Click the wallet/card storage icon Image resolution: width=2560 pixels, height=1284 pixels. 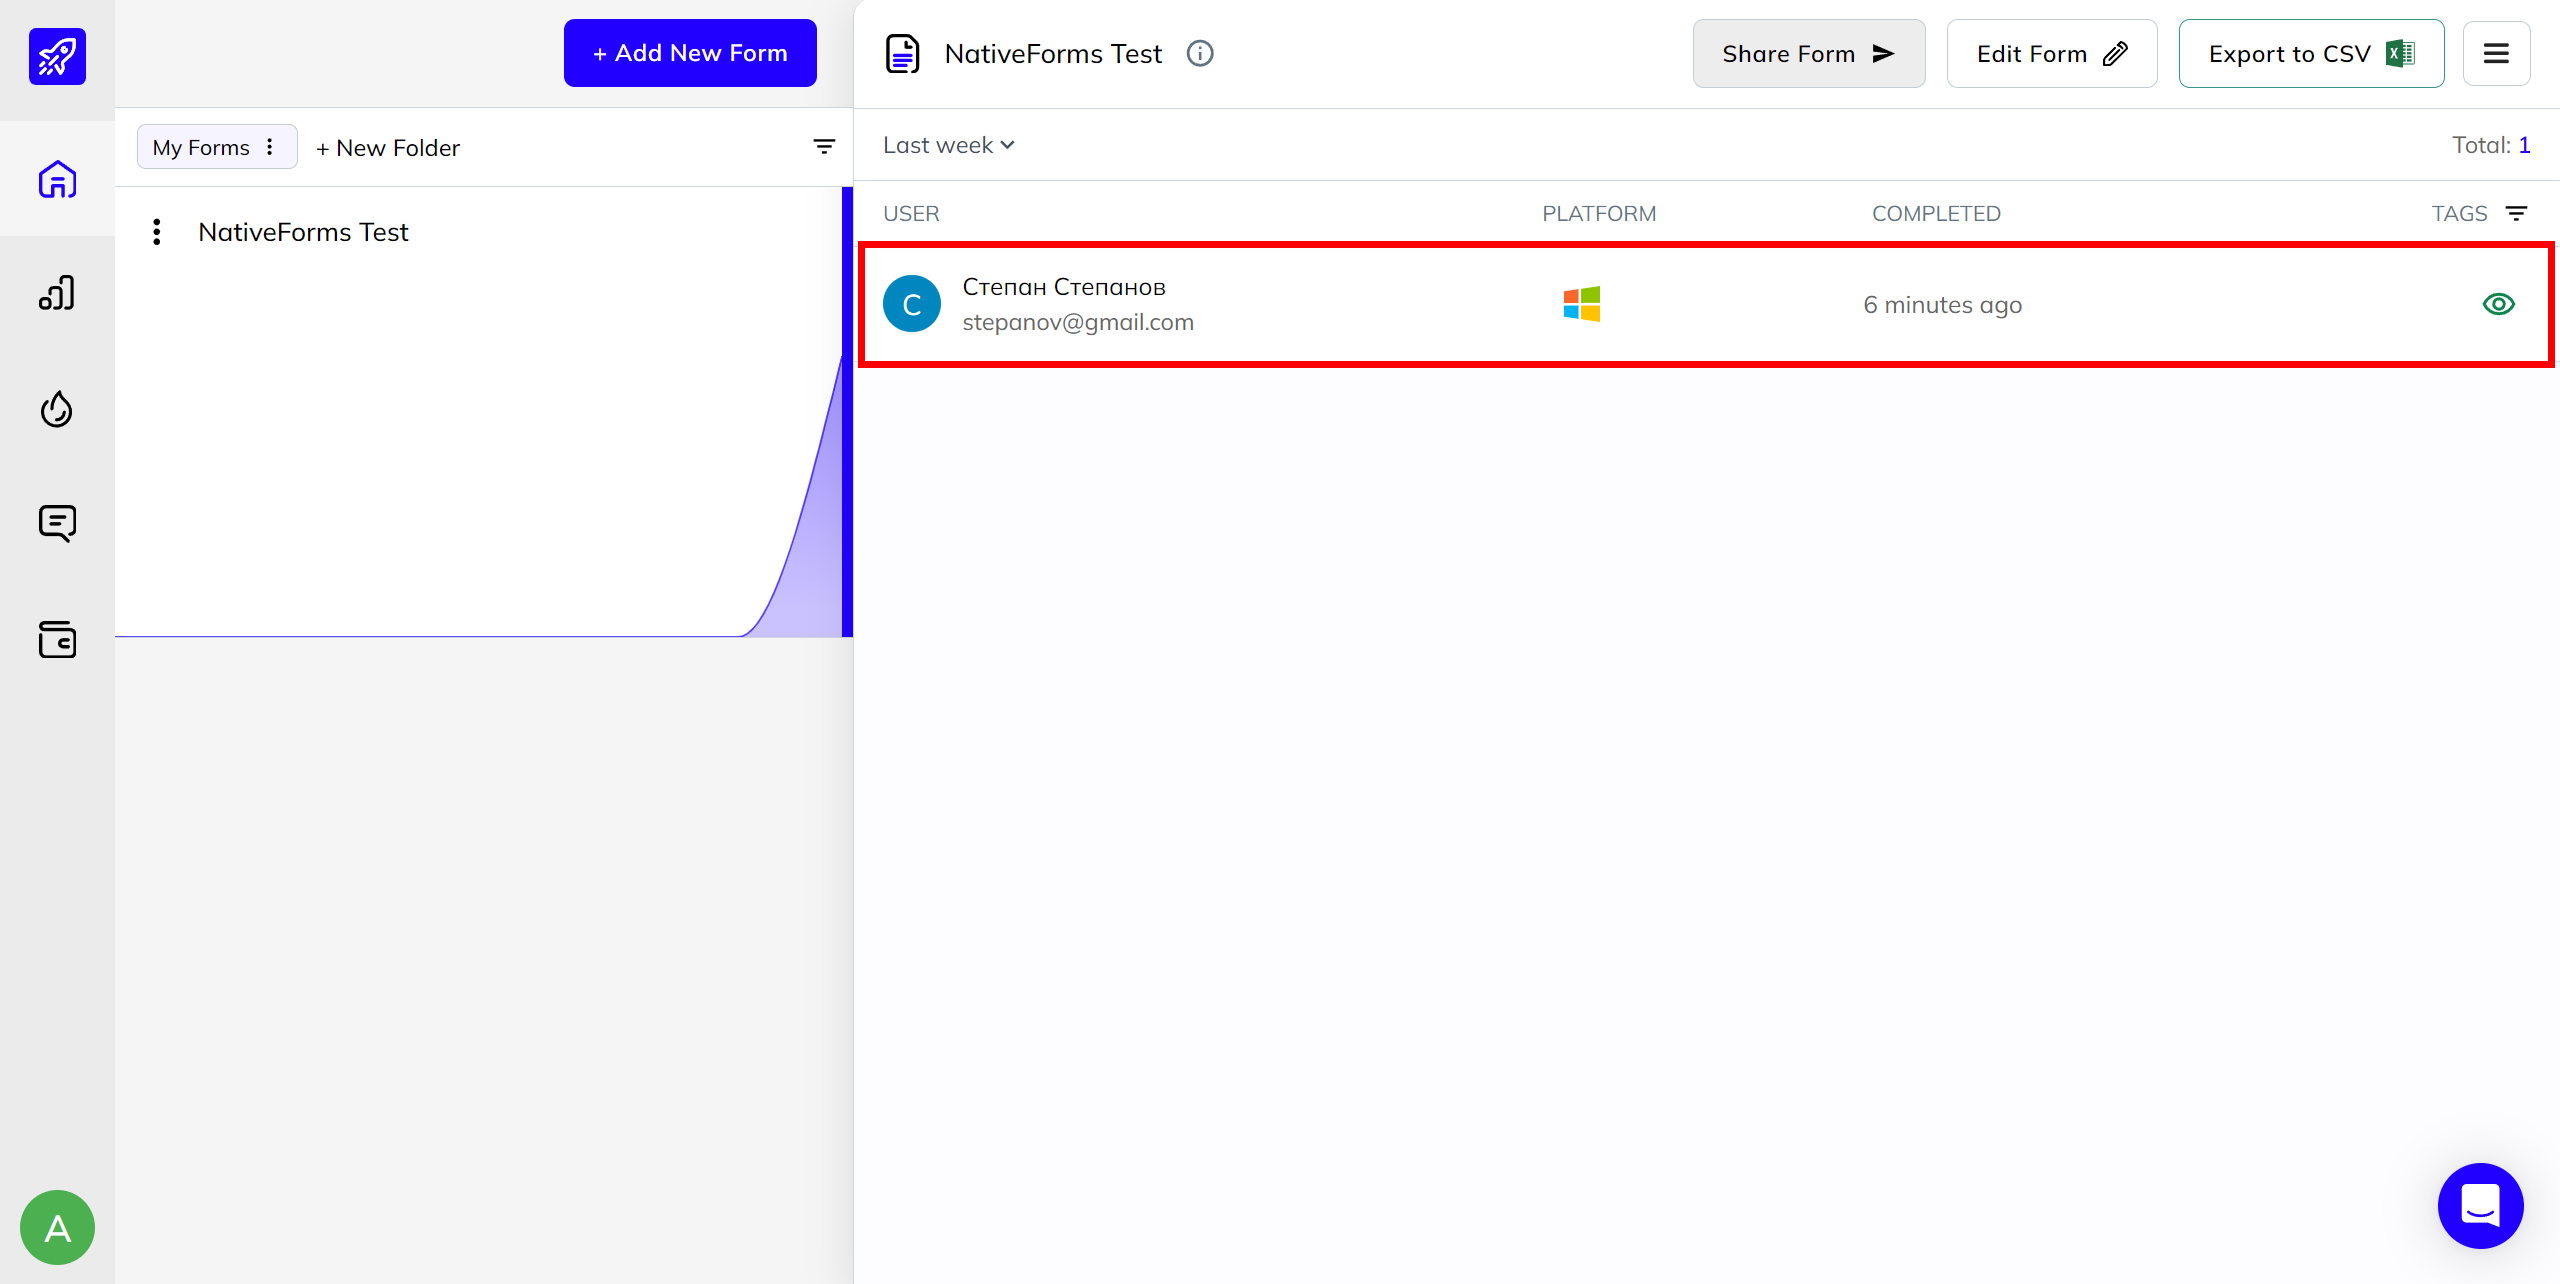[57, 639]
